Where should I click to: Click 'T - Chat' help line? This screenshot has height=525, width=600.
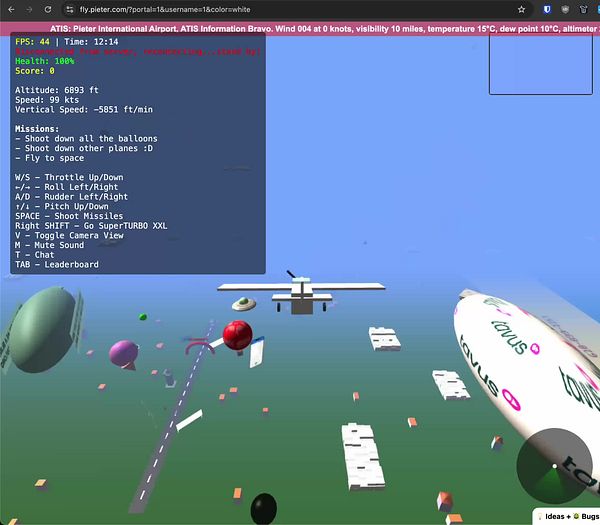pyautogui.click(x=35, y=255)
